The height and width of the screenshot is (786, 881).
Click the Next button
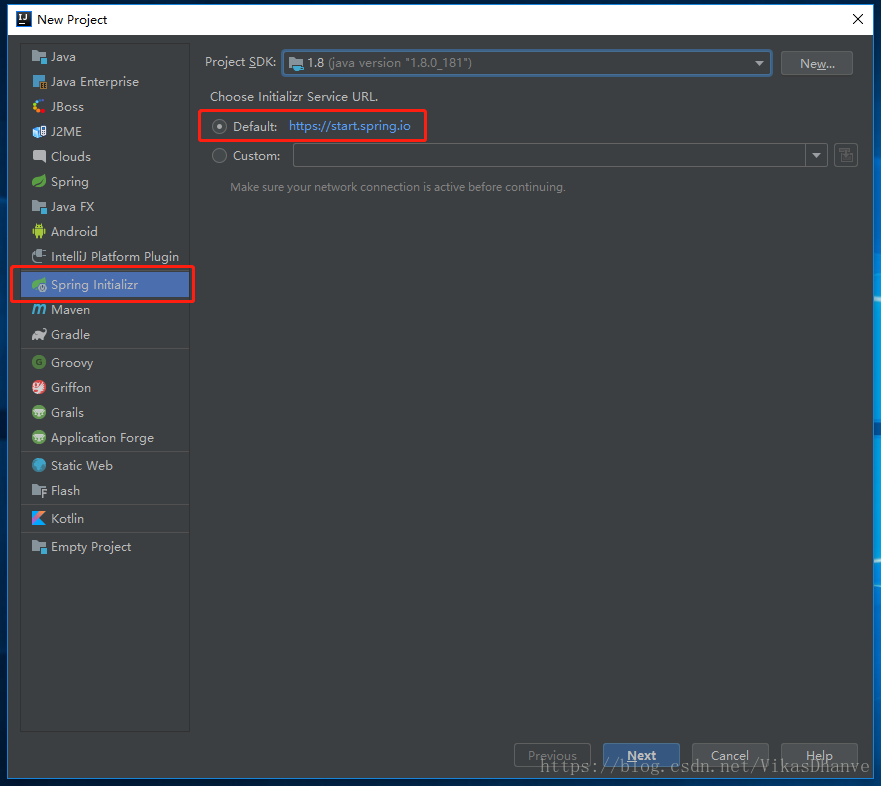coord(641,756)
